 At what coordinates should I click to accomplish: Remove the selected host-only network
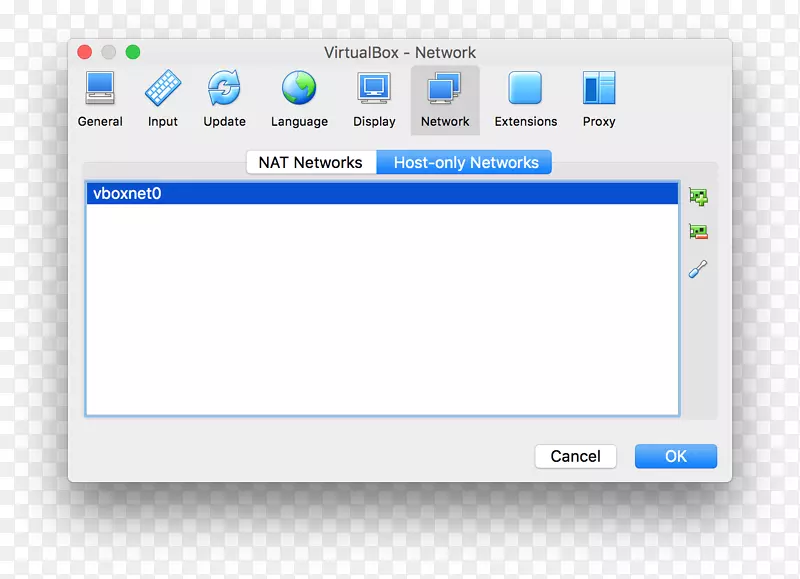pos(698,231)
